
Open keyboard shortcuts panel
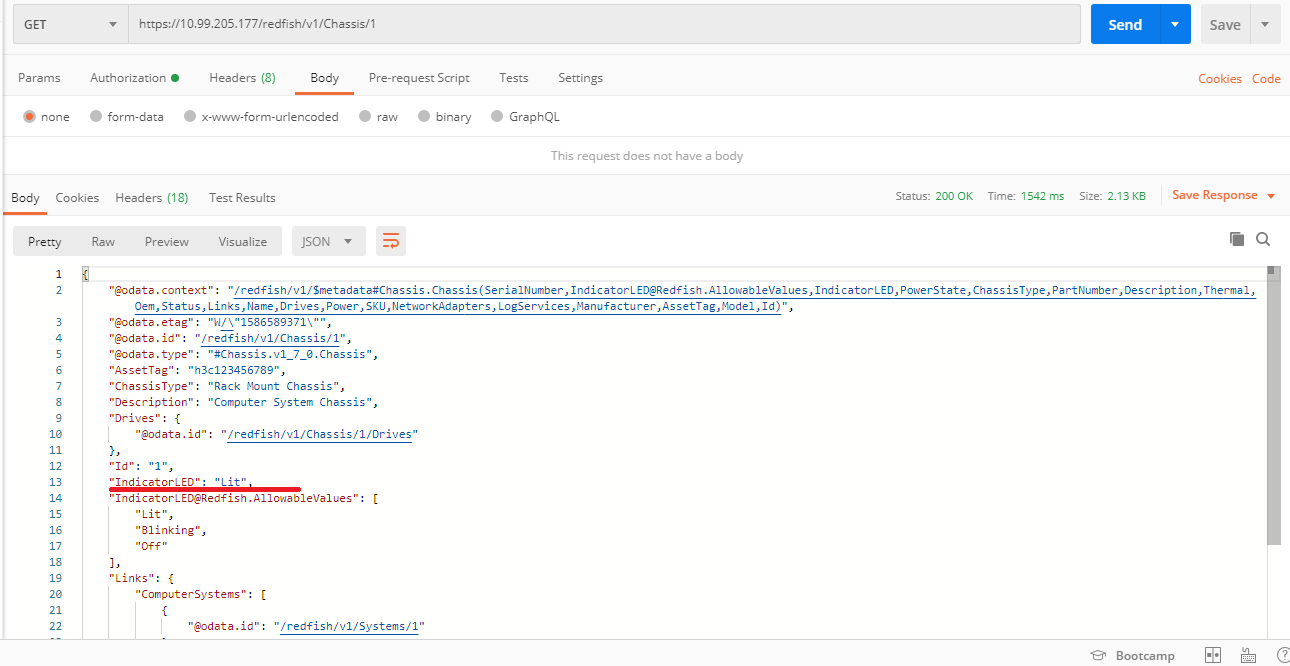point(1247,656)
